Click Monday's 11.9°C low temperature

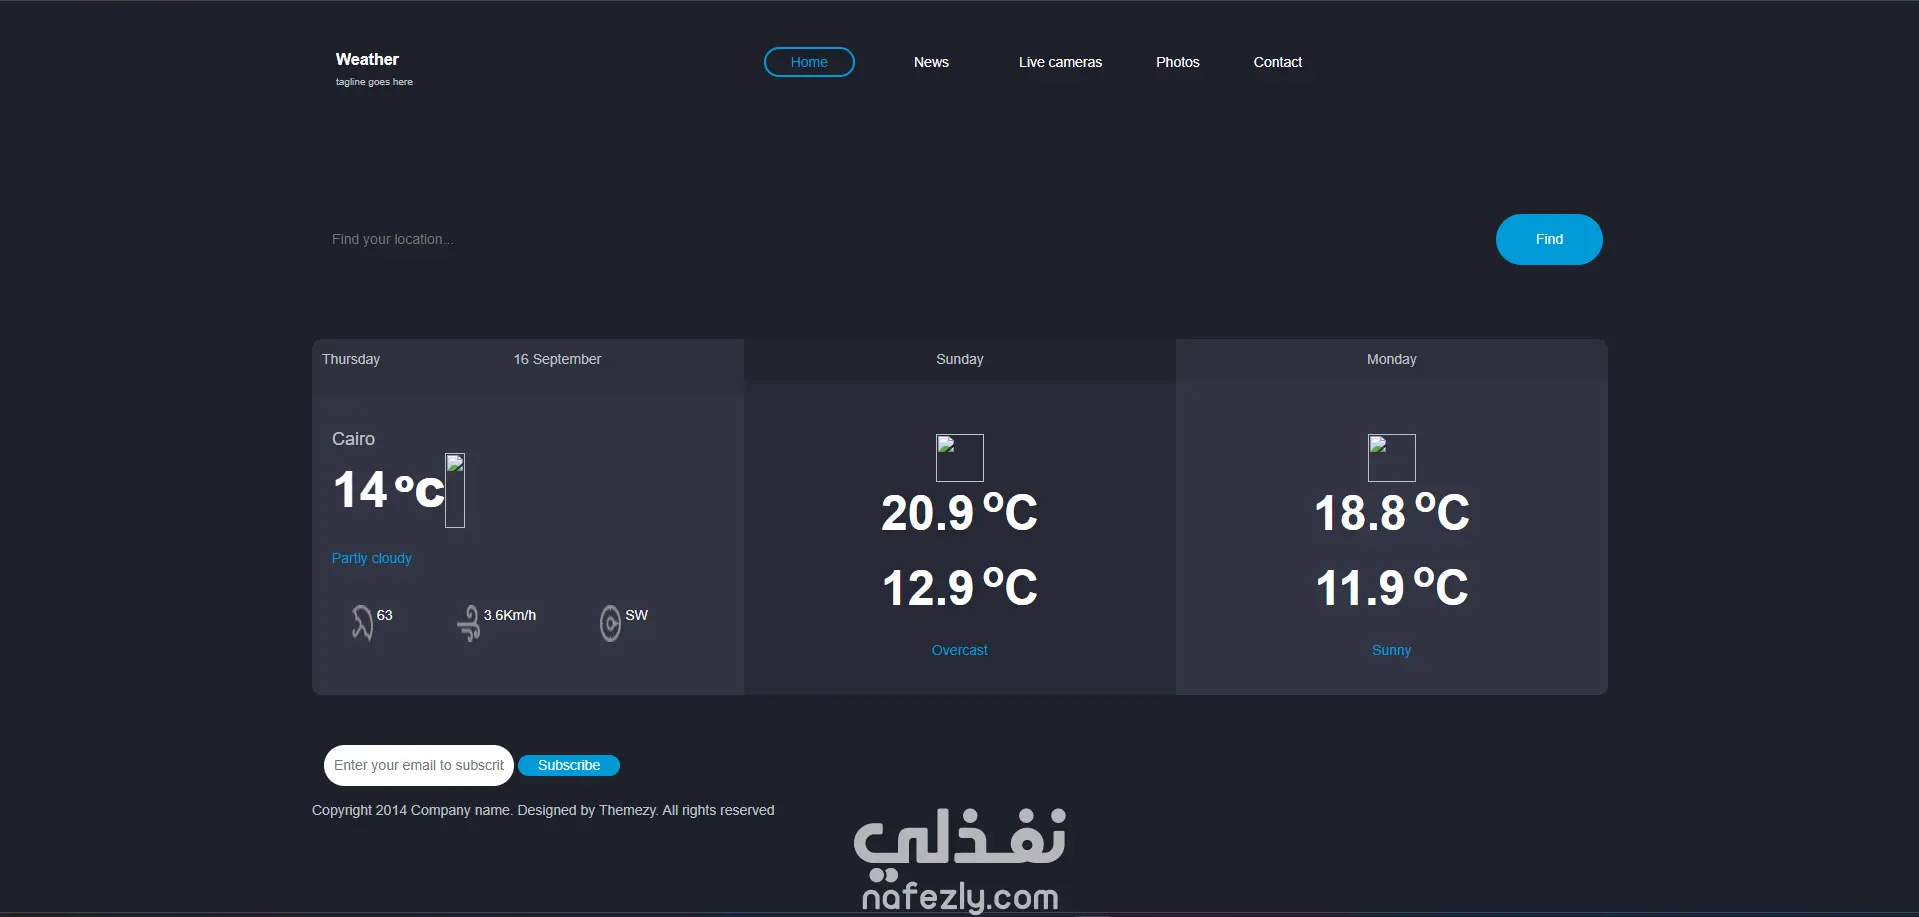pyautogui.click(x=1392, y=587)
